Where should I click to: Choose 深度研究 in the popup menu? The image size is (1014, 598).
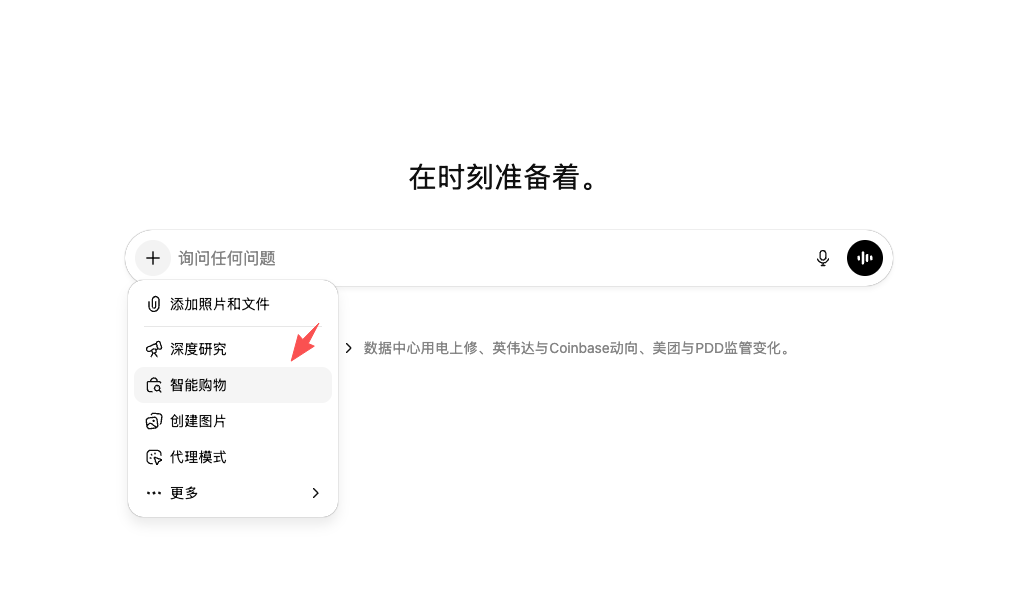198,349
